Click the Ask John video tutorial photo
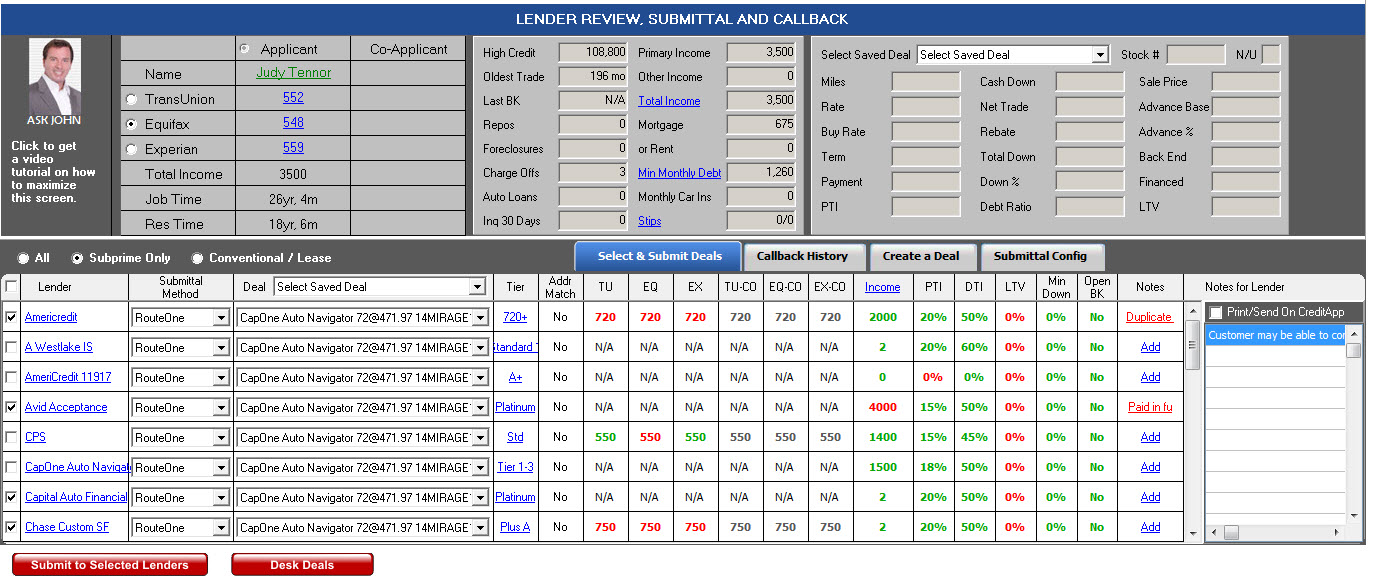 coord(54,75)
